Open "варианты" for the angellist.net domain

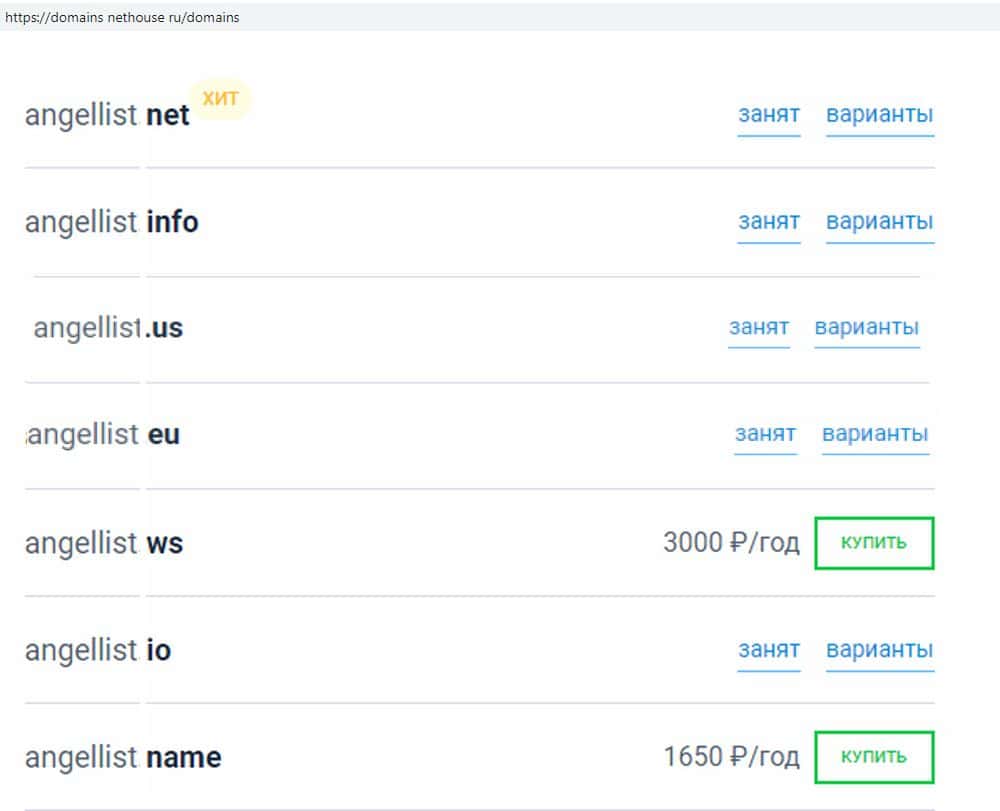click(879, 115)
